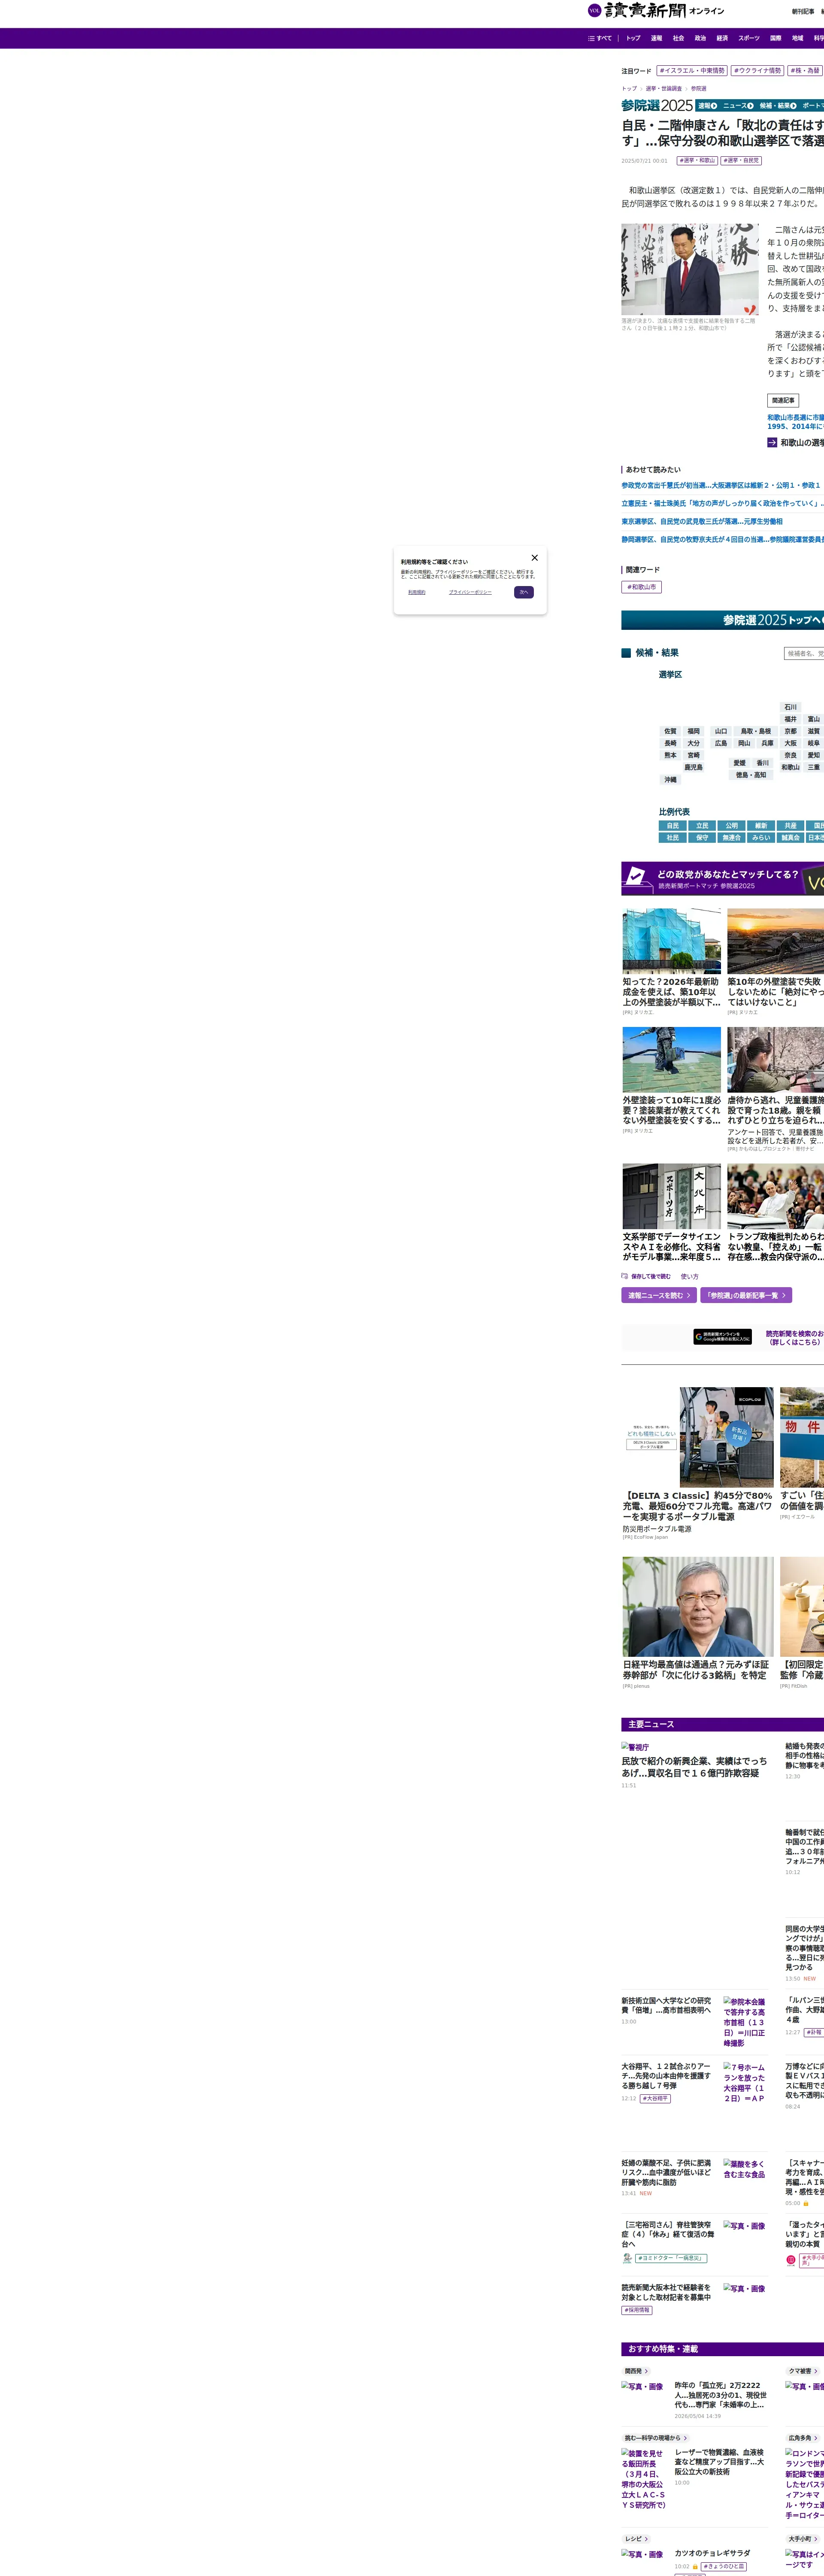Click the 保存して後で読む folder icon
Screen dimensions: 824x2576
(625, 1276)
